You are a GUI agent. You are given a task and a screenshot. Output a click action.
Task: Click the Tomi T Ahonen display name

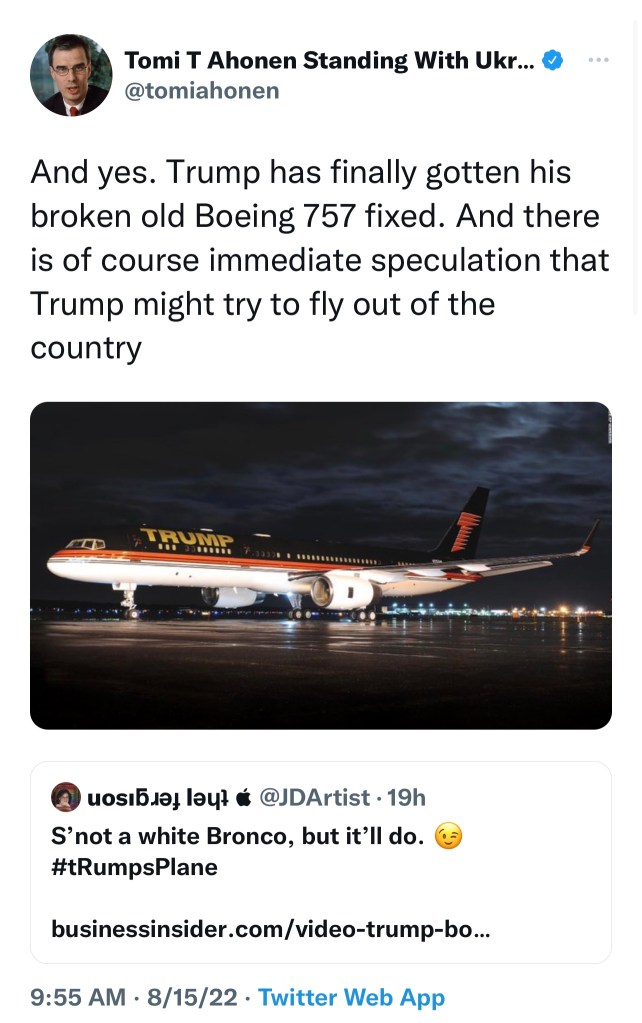[329, 60]
